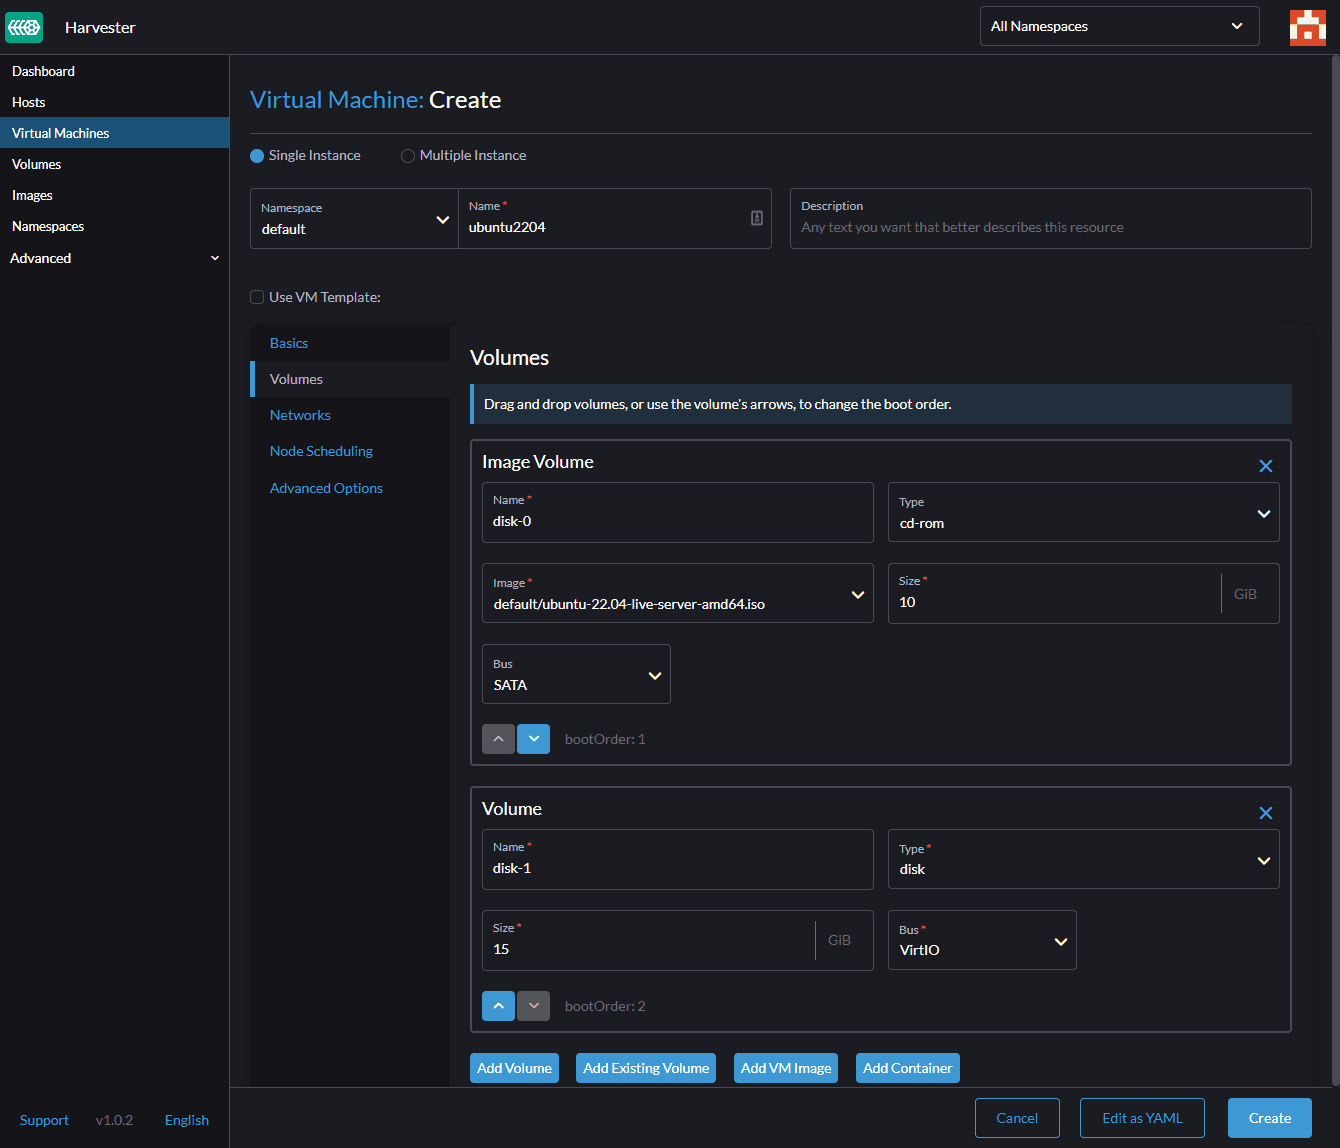
Task: Remove the disk-1 Volume with X icon
Action: 1265,813
